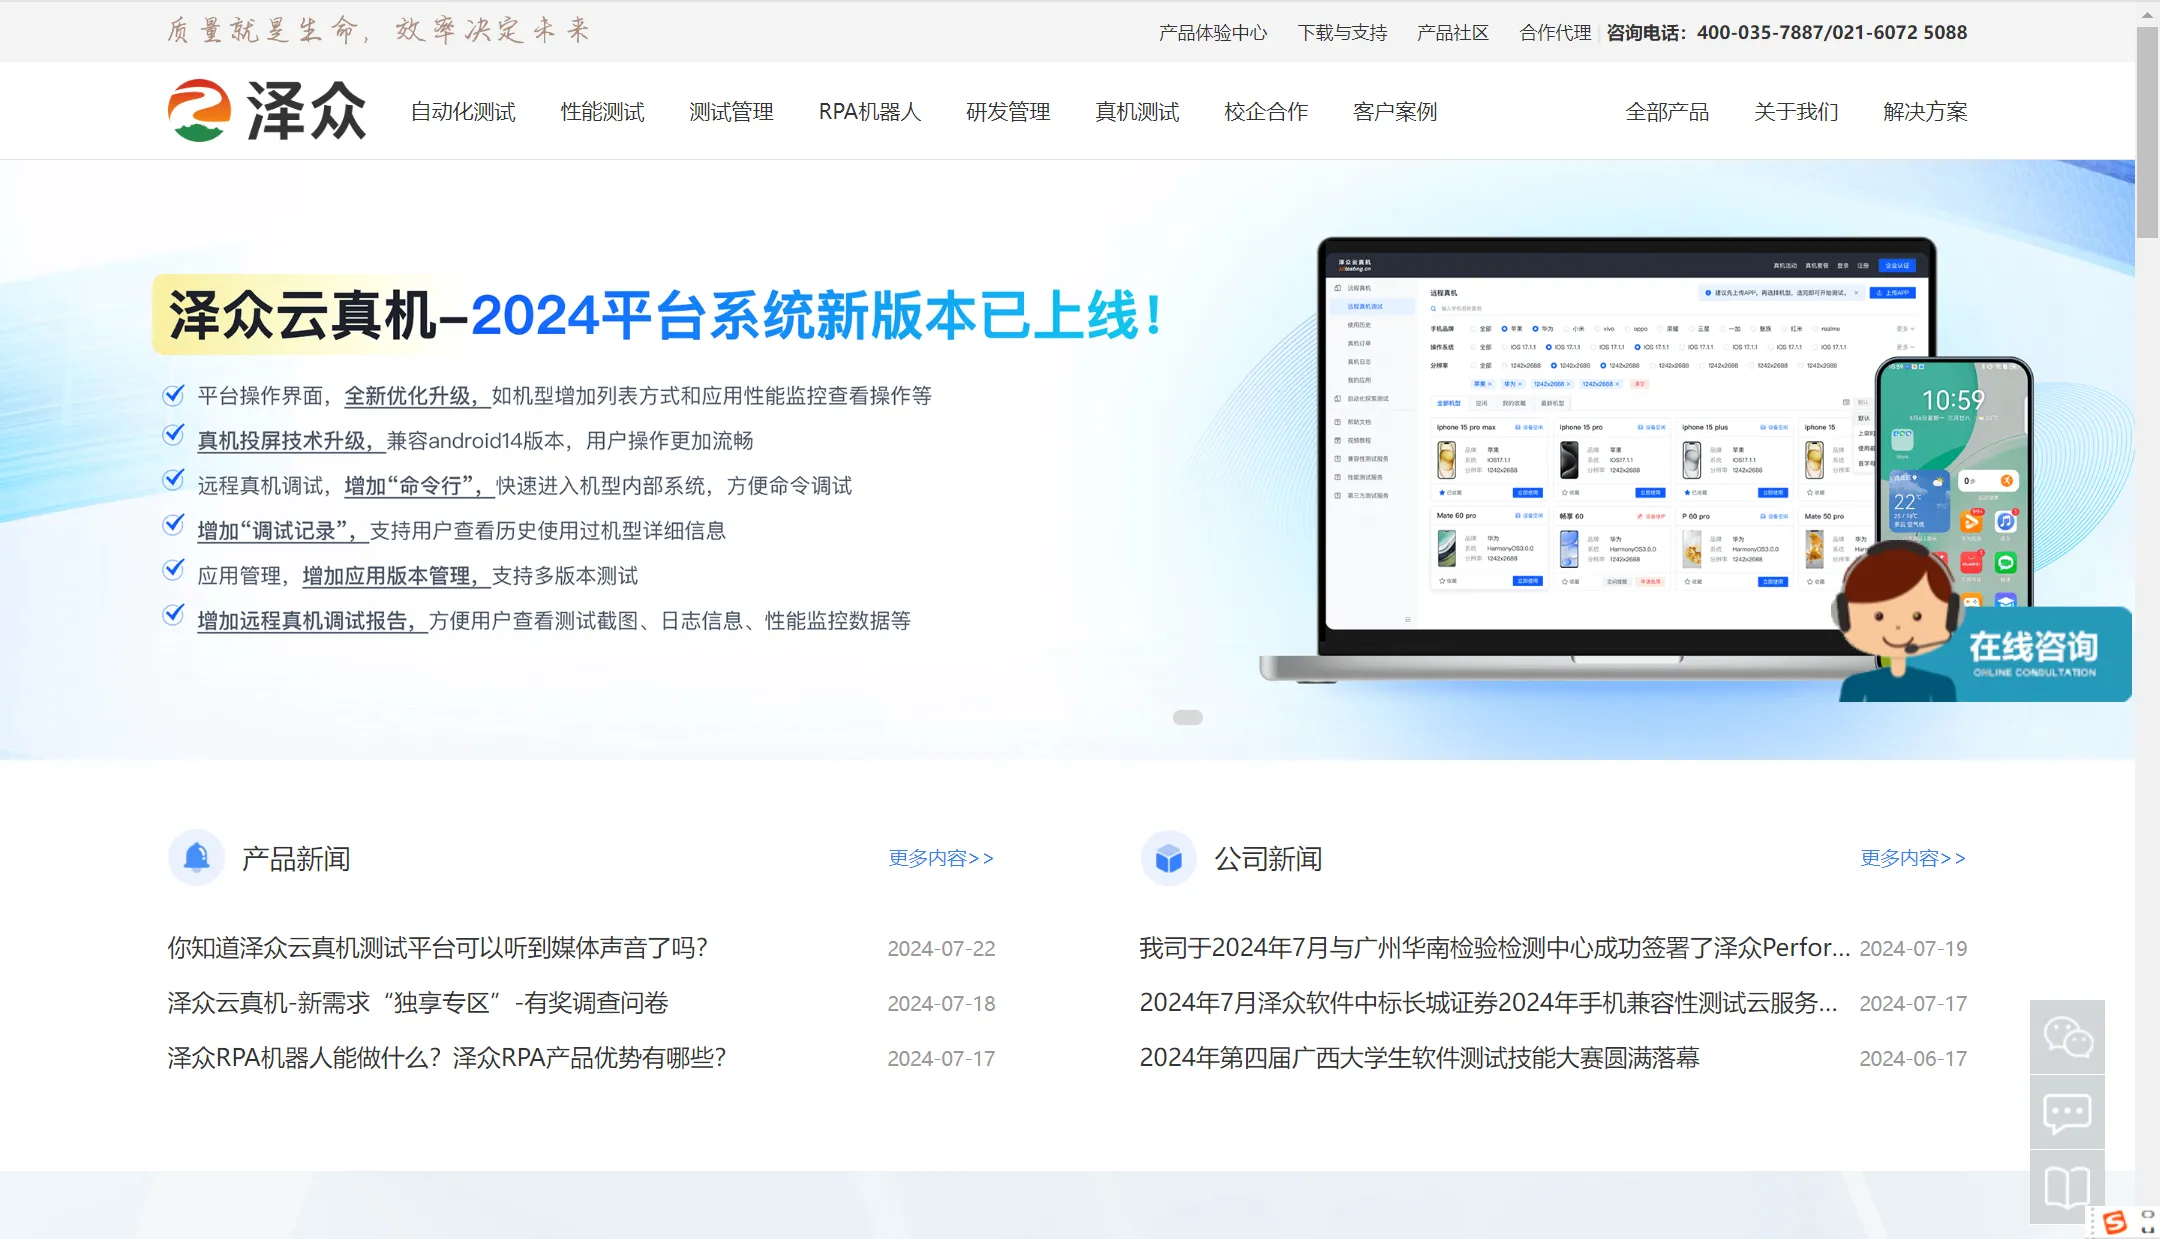
Task: Click the bell icon beside 产品新闻
Action: click(197, 858)
